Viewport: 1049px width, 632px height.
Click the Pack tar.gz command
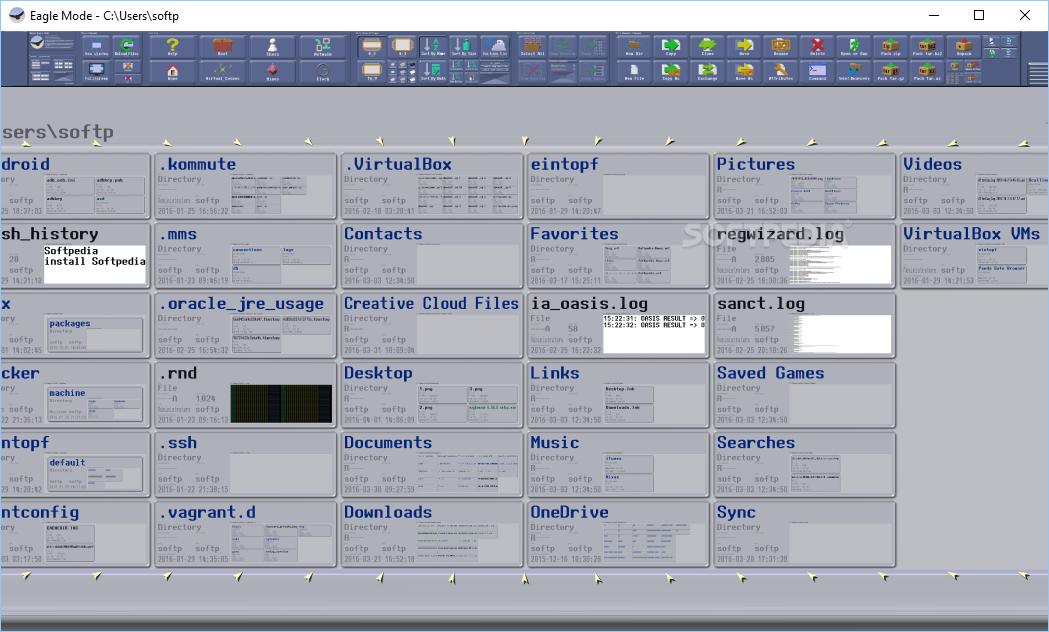[x=890, y=72]
